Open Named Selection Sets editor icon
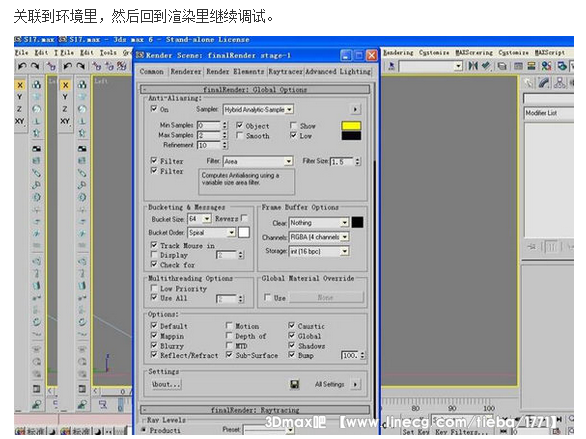This screenshot has height=439, width=586. click(392, 66)
